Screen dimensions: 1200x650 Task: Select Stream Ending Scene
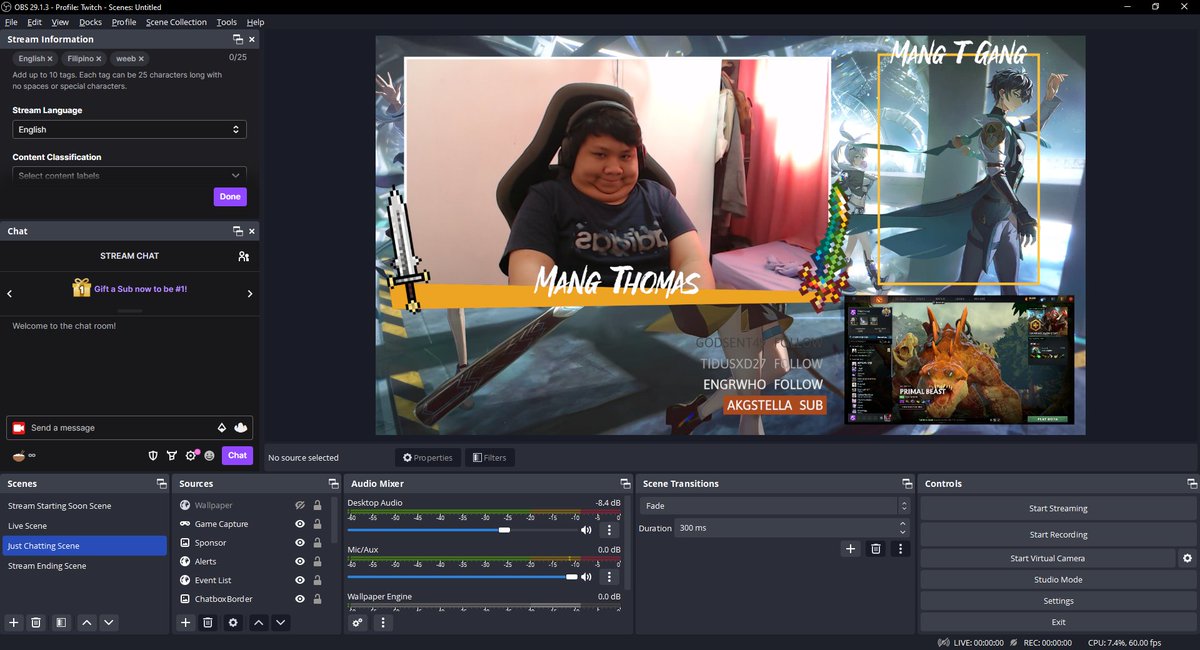coord(84,566)
